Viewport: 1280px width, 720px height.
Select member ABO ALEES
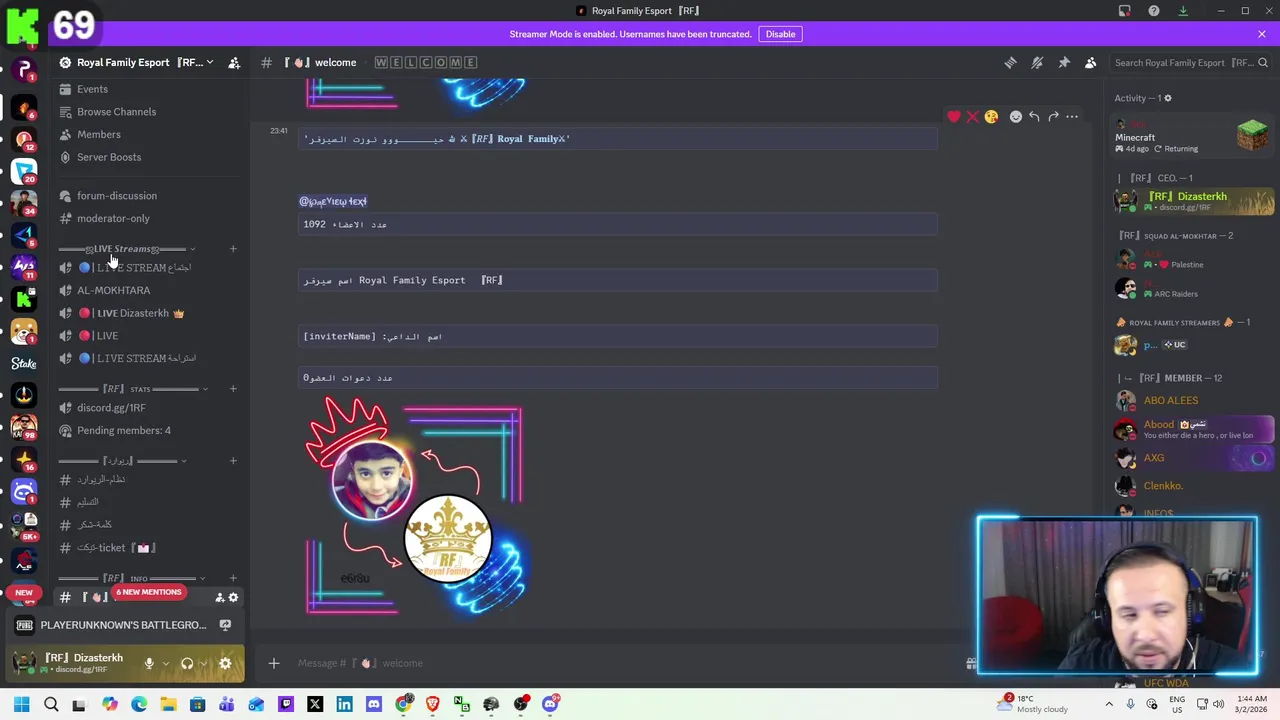click(x=1194, y=400)
